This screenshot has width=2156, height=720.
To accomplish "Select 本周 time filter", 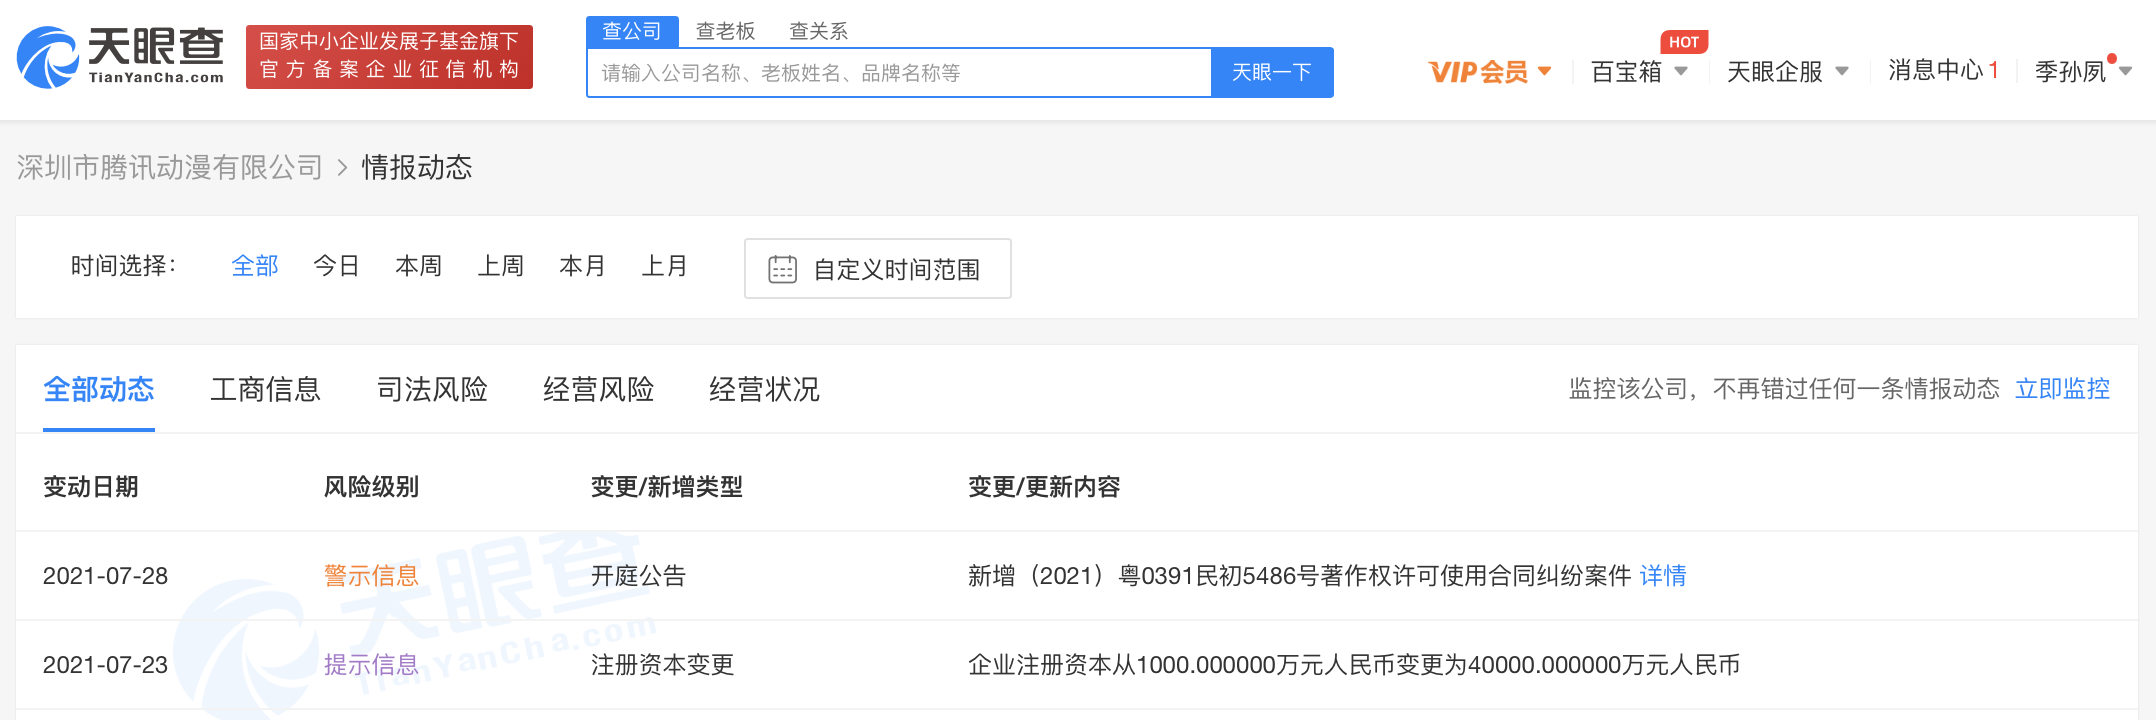I will point(418,266).
